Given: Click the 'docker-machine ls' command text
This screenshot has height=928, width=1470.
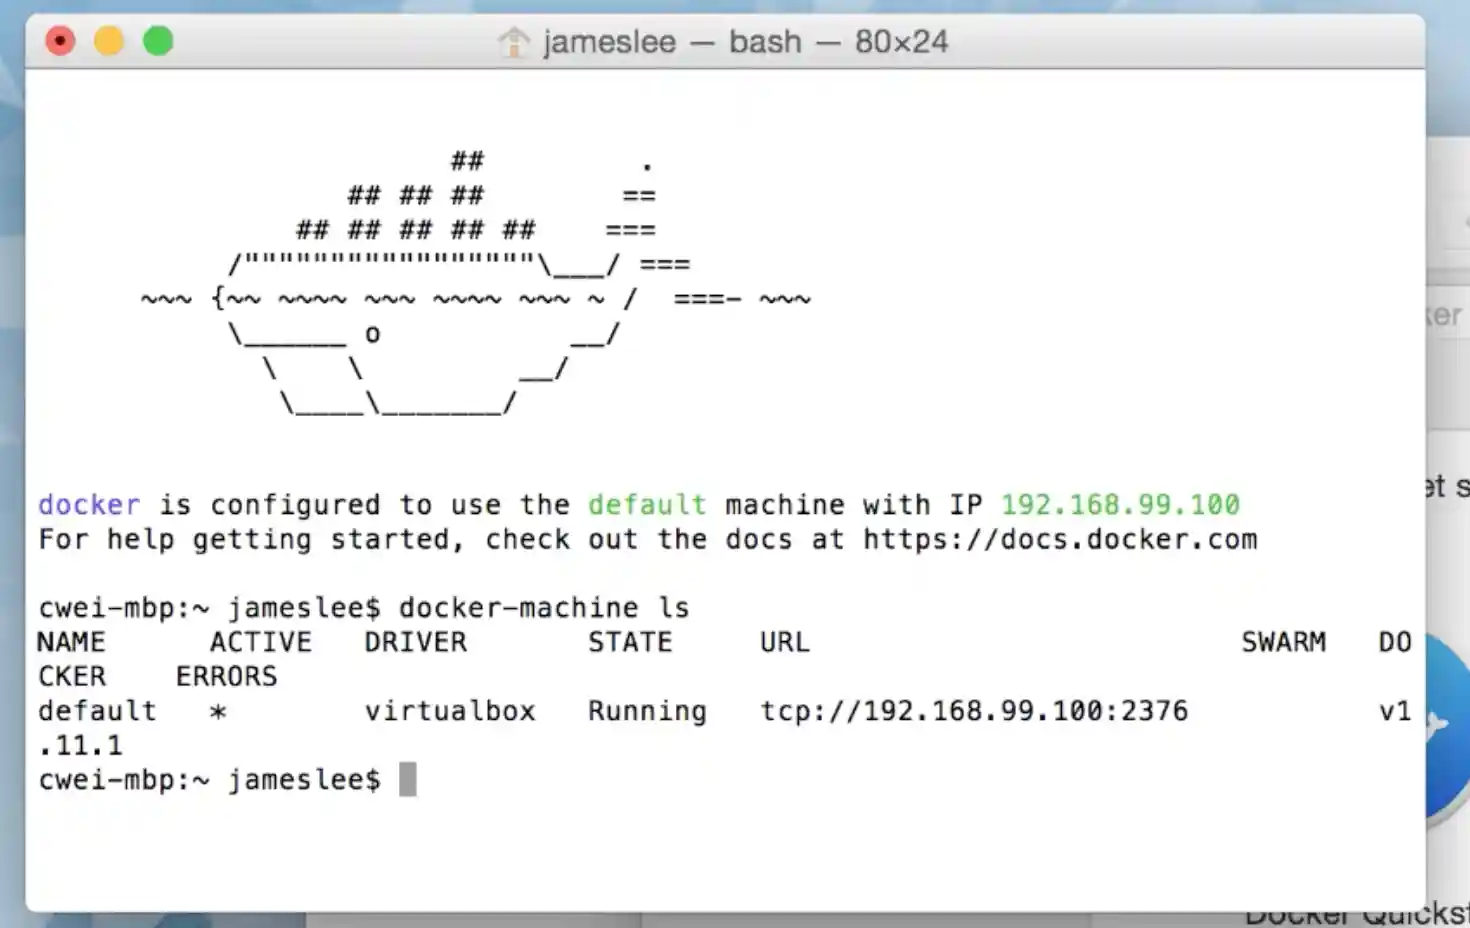Looking at the screenshot, I should (543, 607).
